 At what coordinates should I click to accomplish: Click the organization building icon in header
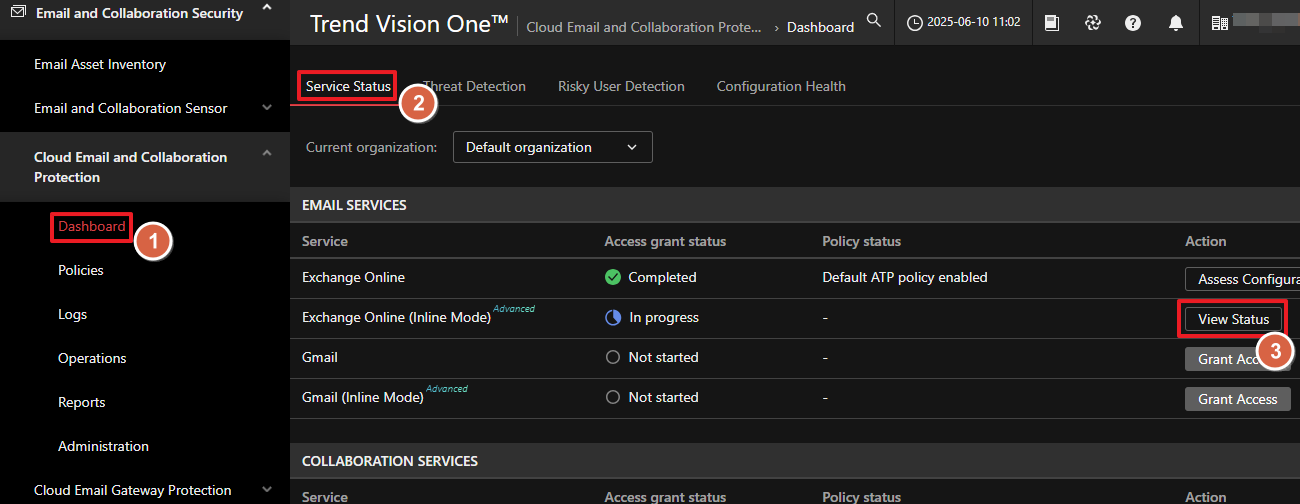click(1219, 22)
